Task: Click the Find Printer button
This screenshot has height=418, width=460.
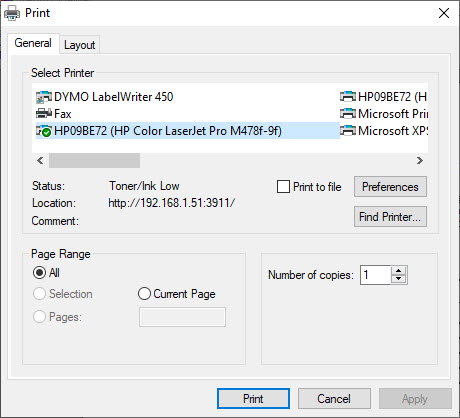Action: pos(390,217)
